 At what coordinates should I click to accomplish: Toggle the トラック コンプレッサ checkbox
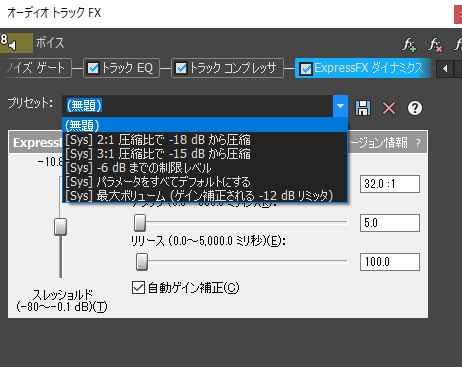coord(181,68)
